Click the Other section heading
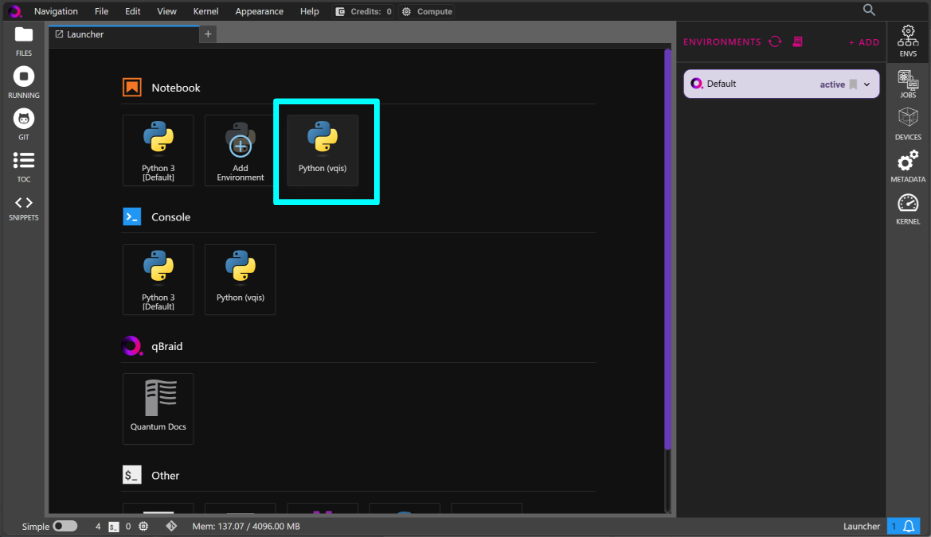The image size is (931, 537). 165,476
